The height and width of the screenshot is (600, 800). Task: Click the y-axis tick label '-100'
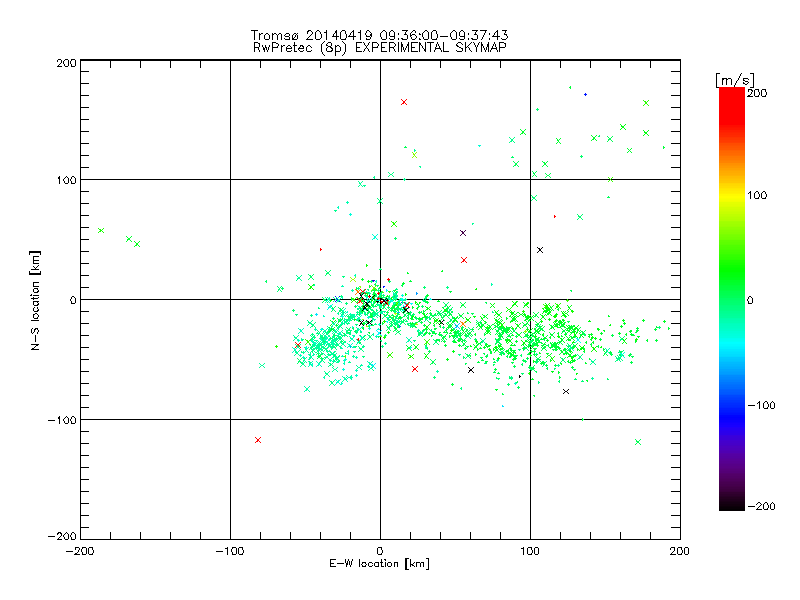pos(62,420)
